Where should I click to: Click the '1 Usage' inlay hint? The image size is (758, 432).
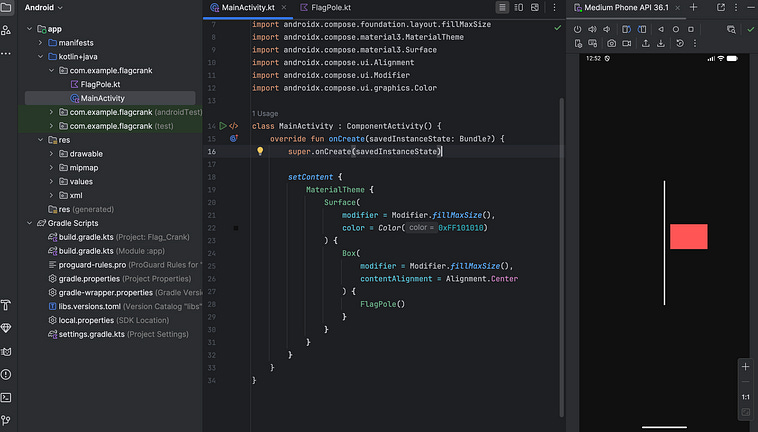265,114
